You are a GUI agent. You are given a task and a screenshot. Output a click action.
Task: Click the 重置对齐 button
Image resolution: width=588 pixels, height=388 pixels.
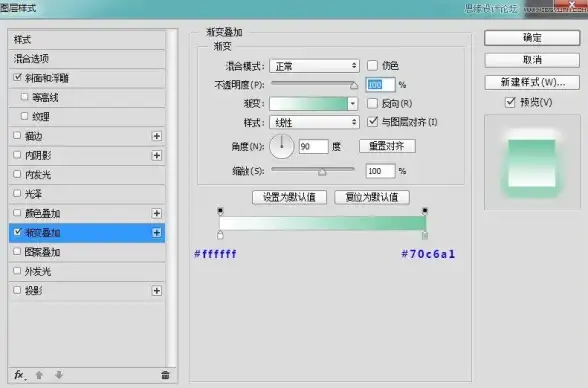click(x=387, y=146)
